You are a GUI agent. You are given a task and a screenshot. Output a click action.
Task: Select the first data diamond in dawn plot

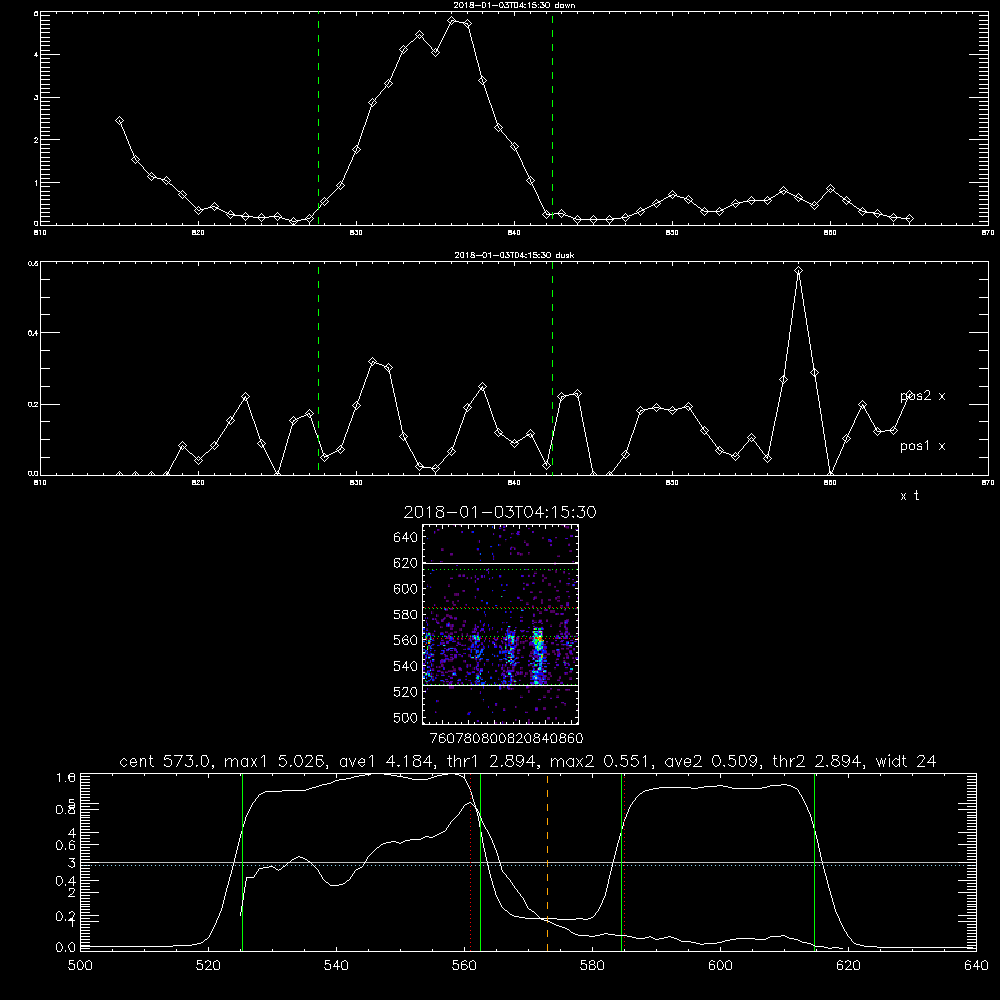coord(119,121)
